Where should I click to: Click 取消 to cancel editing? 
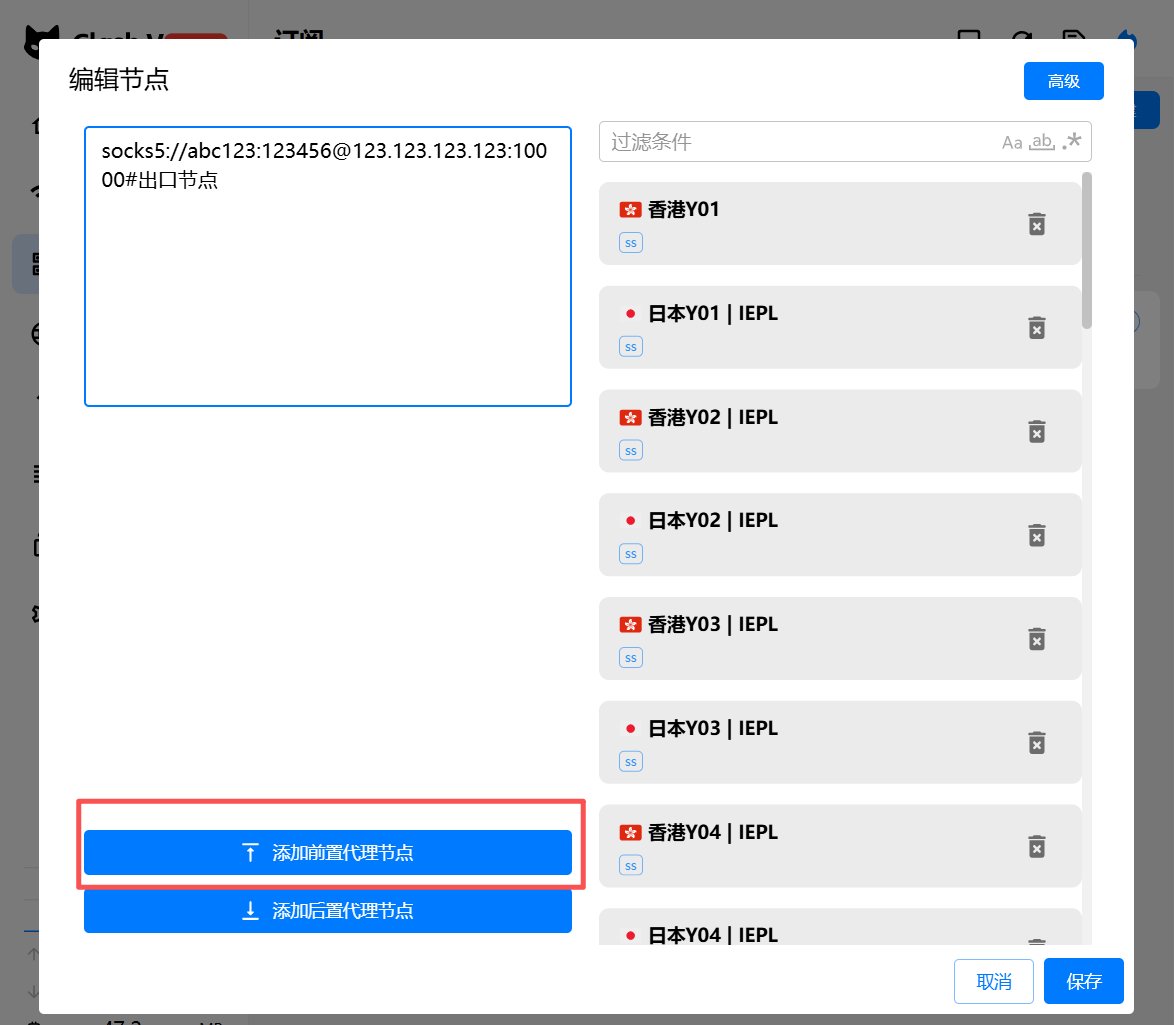pos(994,981)
